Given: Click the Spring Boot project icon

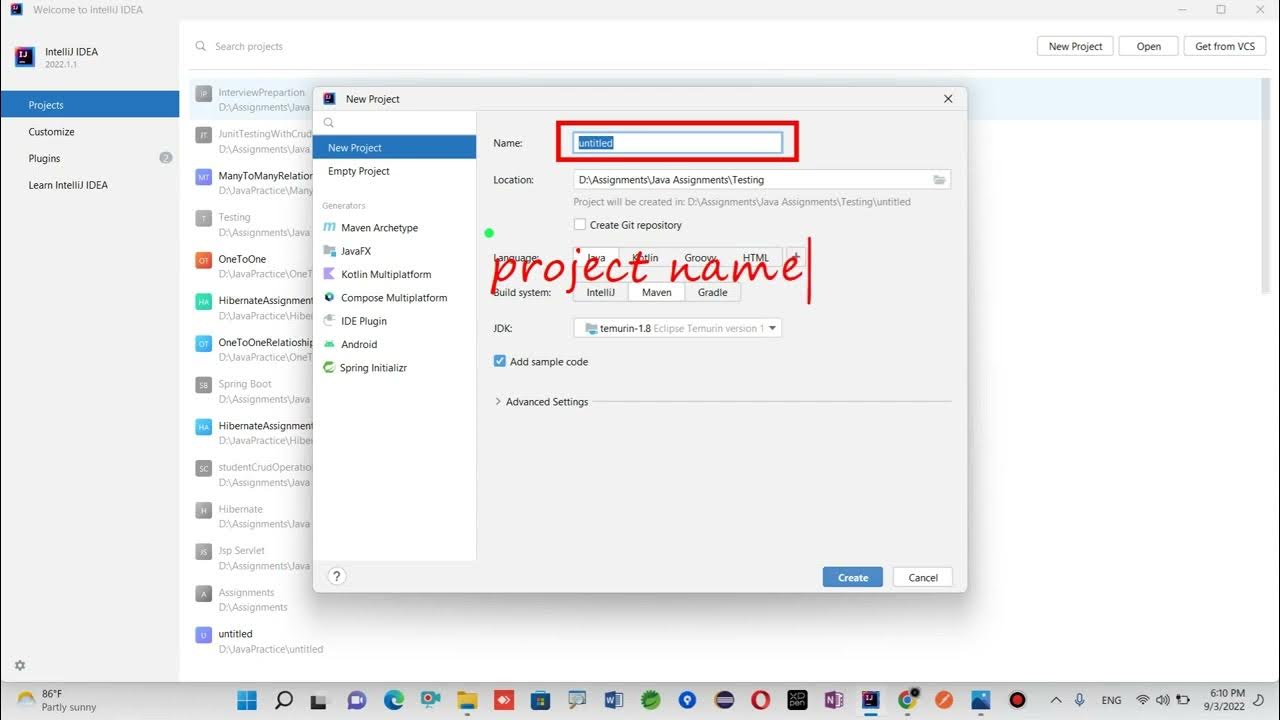Looking at the screenshot, I should click(203, 384).
